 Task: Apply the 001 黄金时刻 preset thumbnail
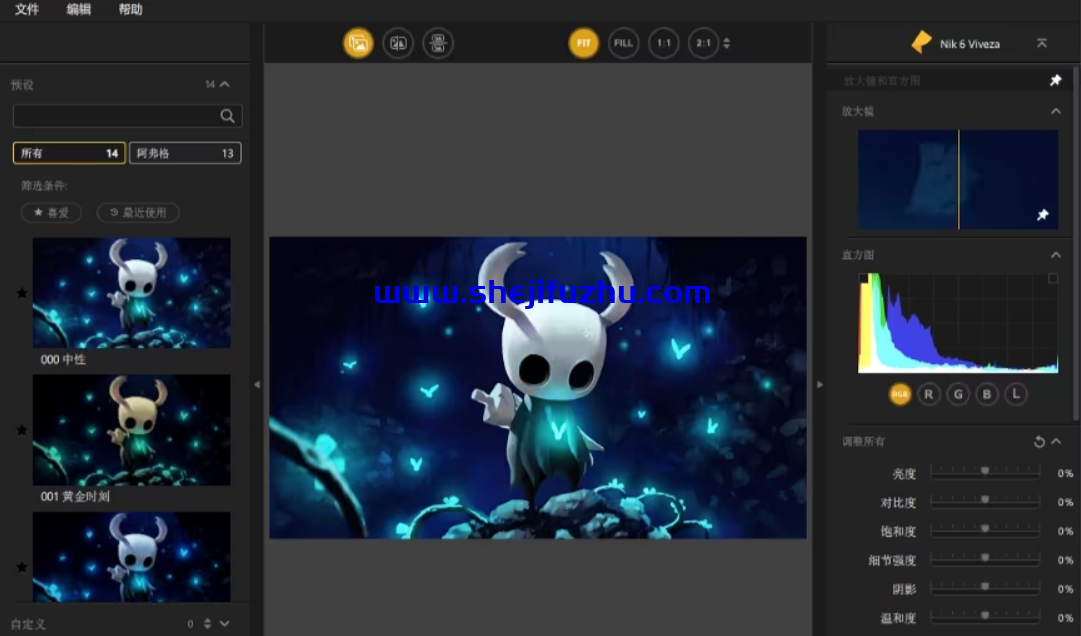[132, 430]
